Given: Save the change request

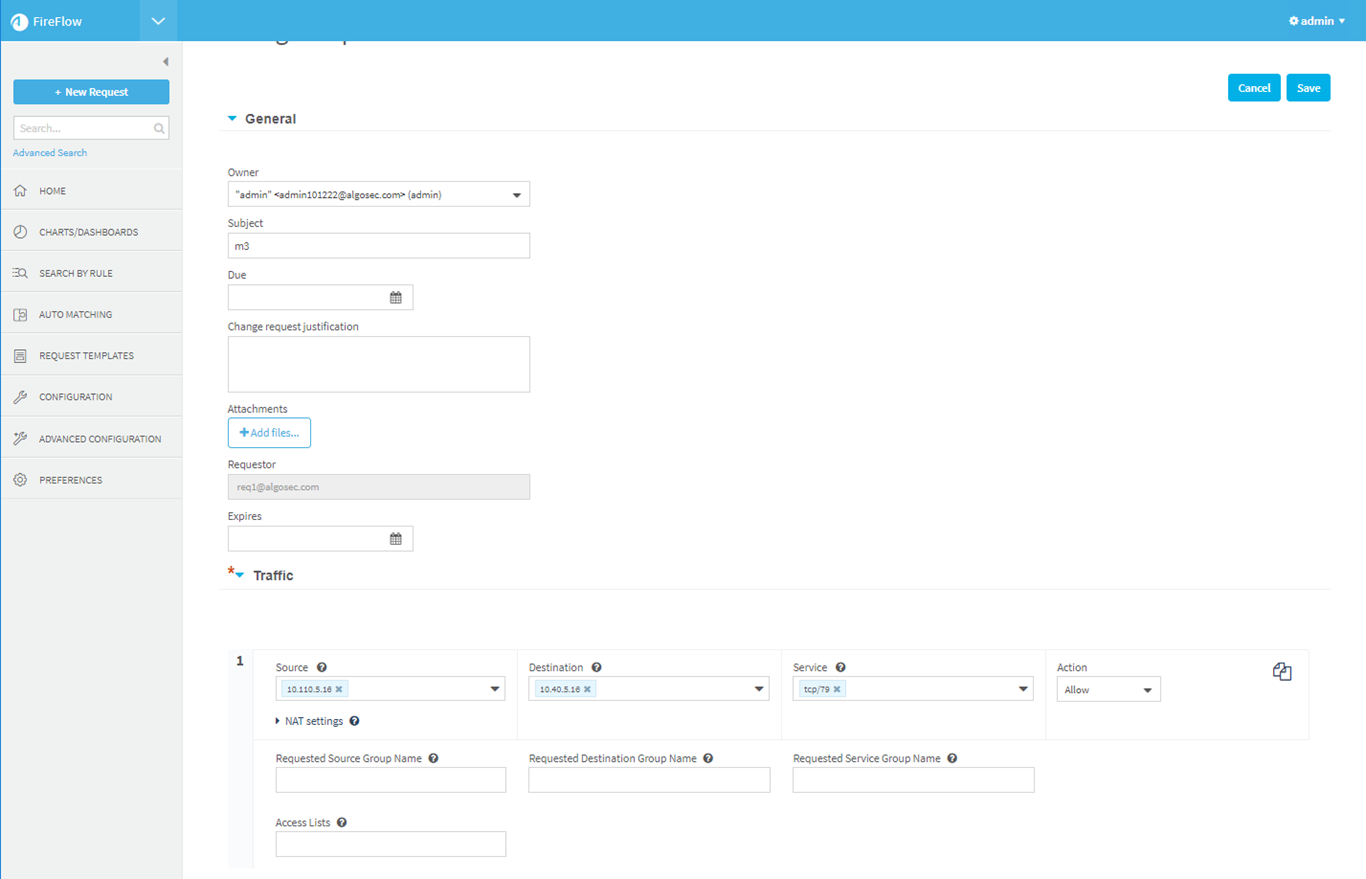Looking at the screenshot, I should click(x=1308, y=88).
